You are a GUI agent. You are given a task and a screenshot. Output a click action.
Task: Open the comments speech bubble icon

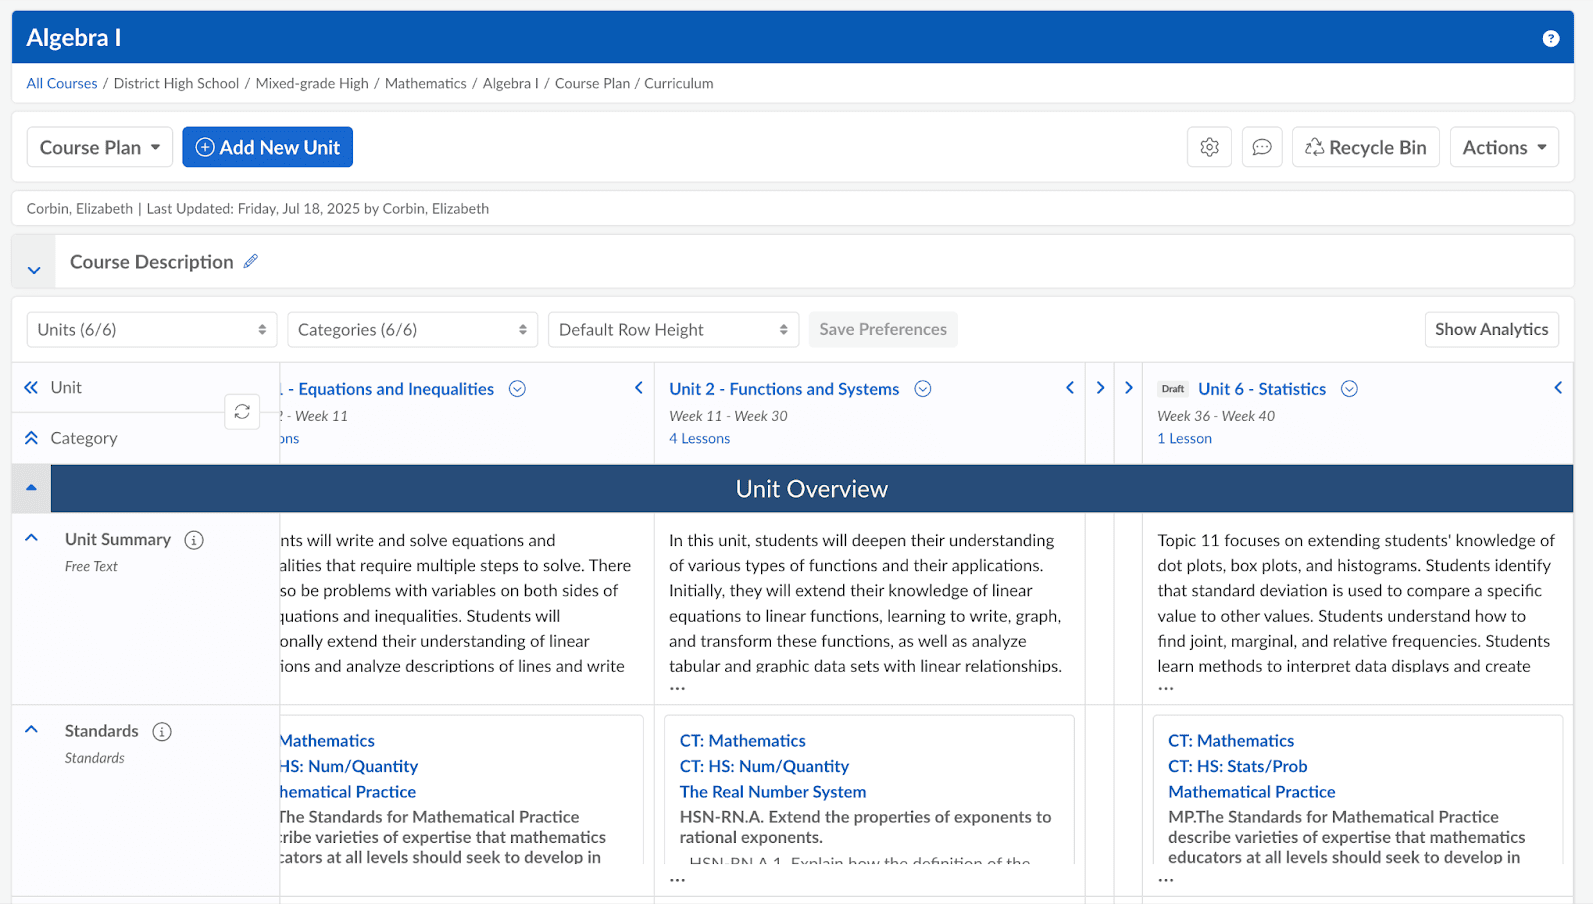pos(1262,147)
